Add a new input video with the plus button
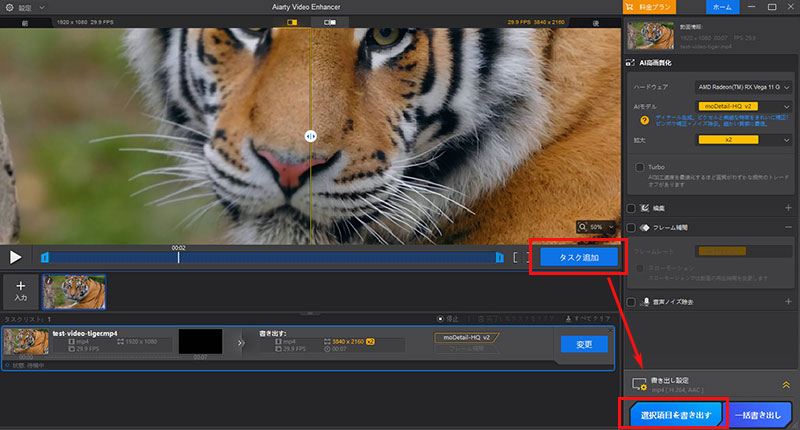Image resolution: width=800 pixels, height=430 pixels. click(20, 291)
